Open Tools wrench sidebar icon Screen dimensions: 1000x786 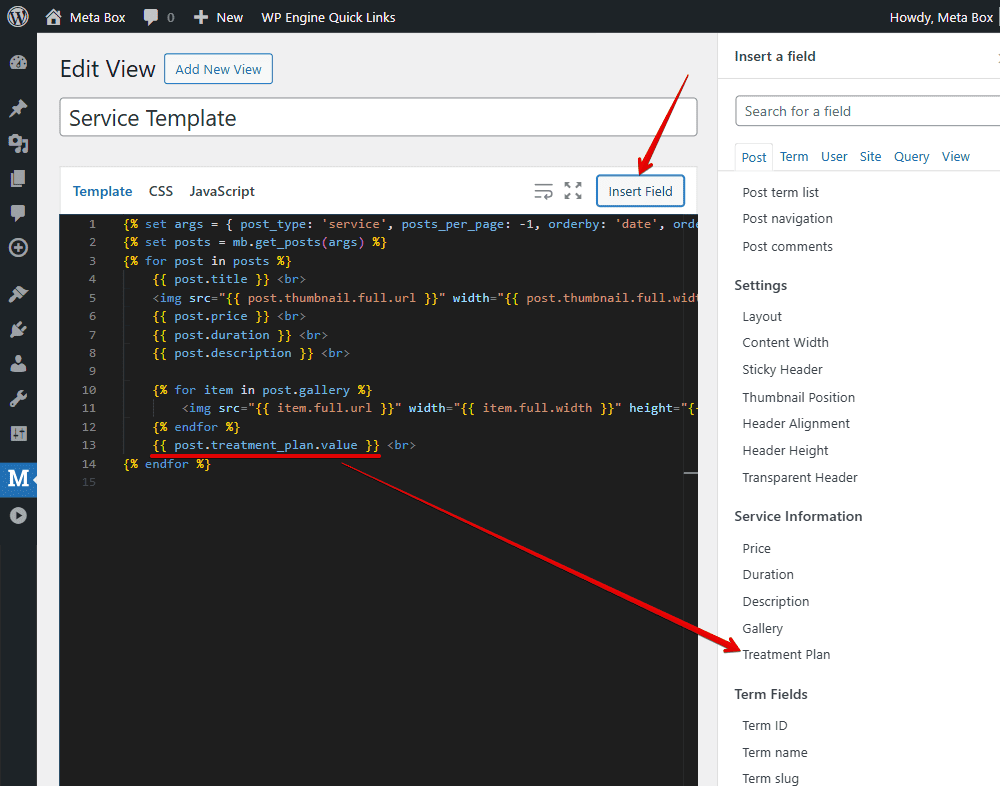point(18,399)
